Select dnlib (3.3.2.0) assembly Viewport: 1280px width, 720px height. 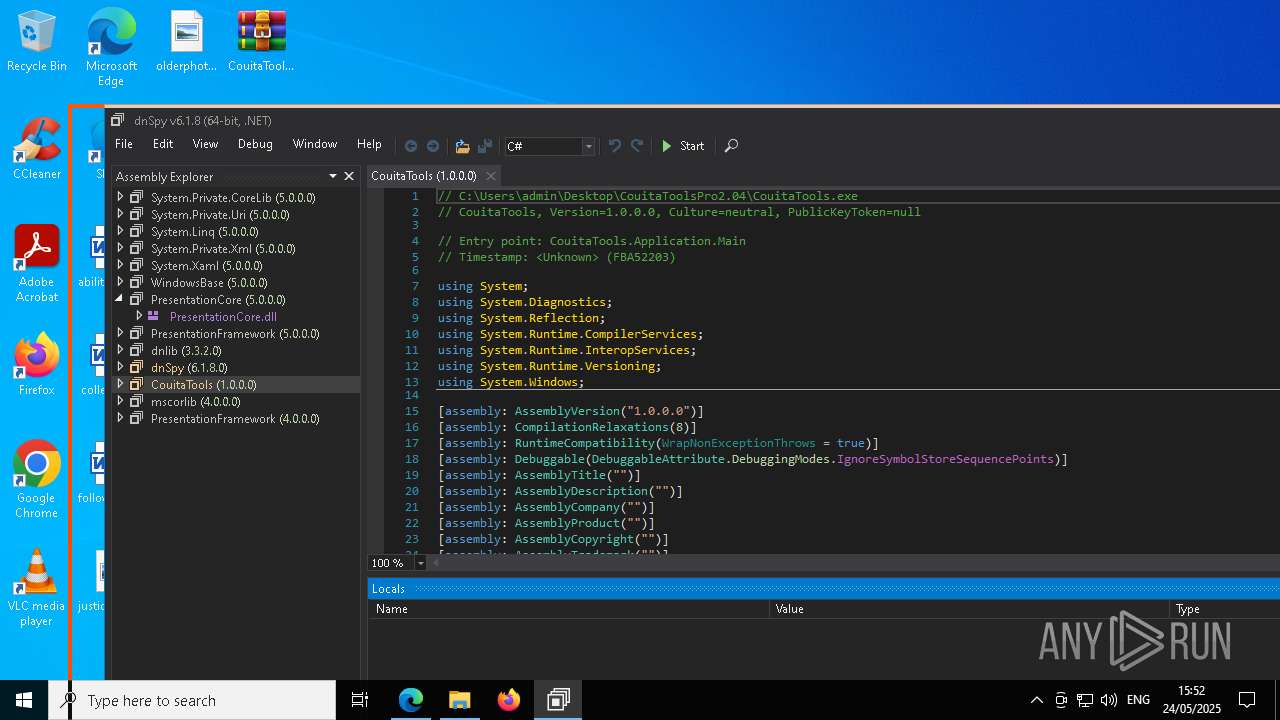(186, 350)
